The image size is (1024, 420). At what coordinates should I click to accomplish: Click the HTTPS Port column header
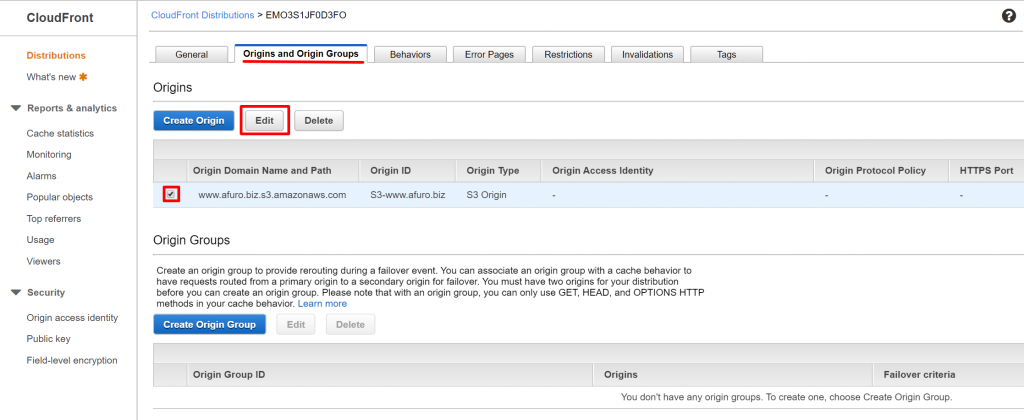[986, 170]
